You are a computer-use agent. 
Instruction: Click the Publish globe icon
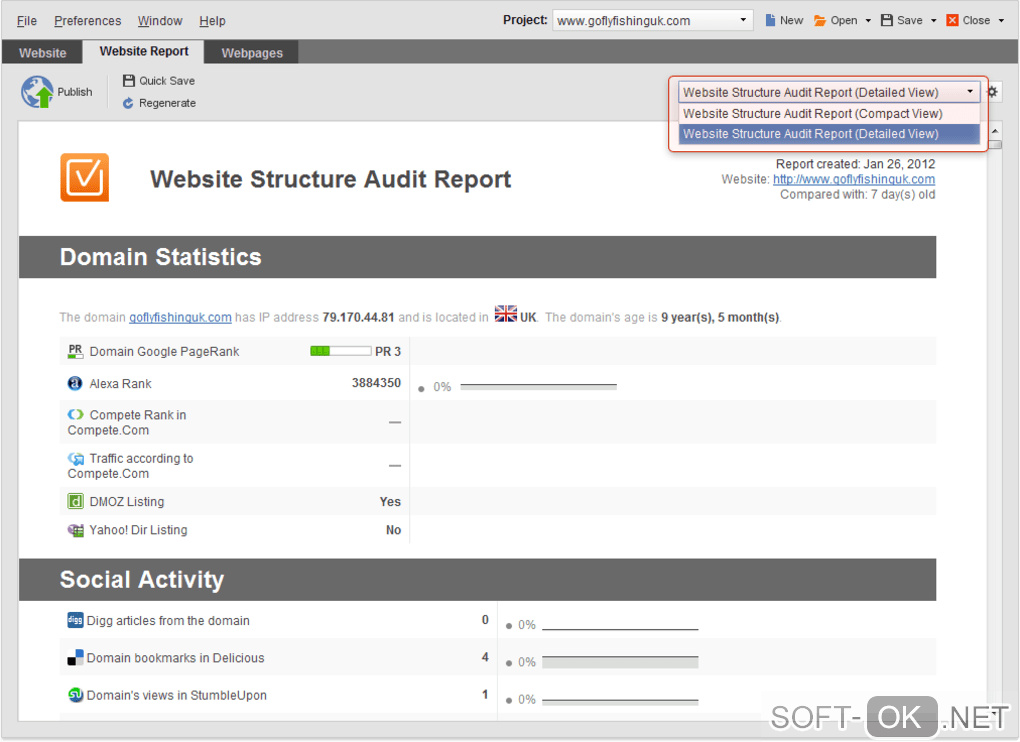pyautogui.click(x=37, y=92)
